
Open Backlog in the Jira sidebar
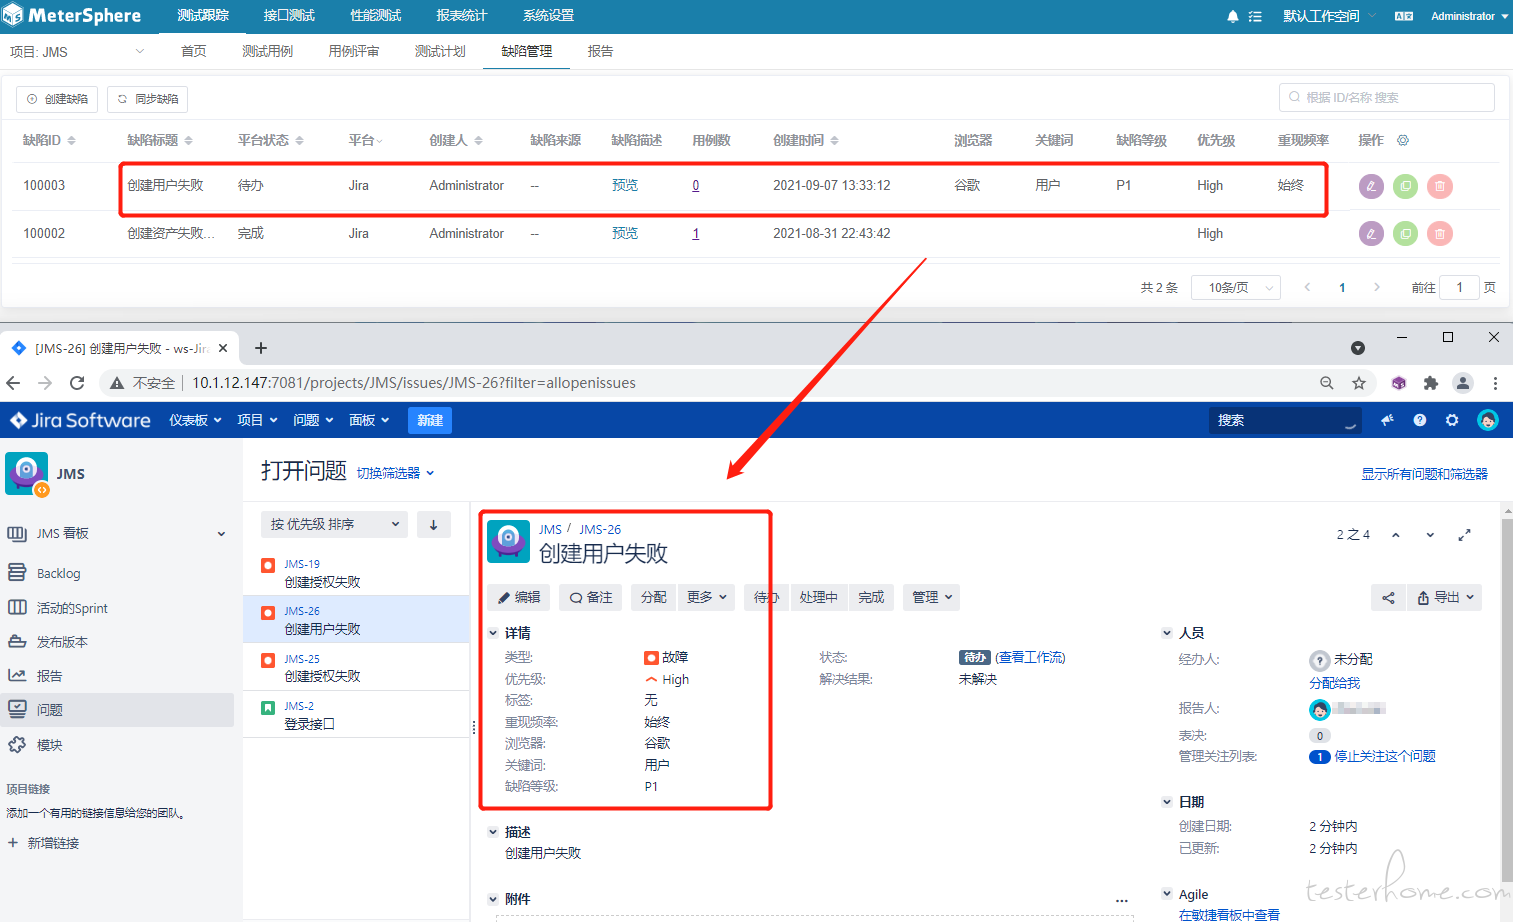[58, 573]
